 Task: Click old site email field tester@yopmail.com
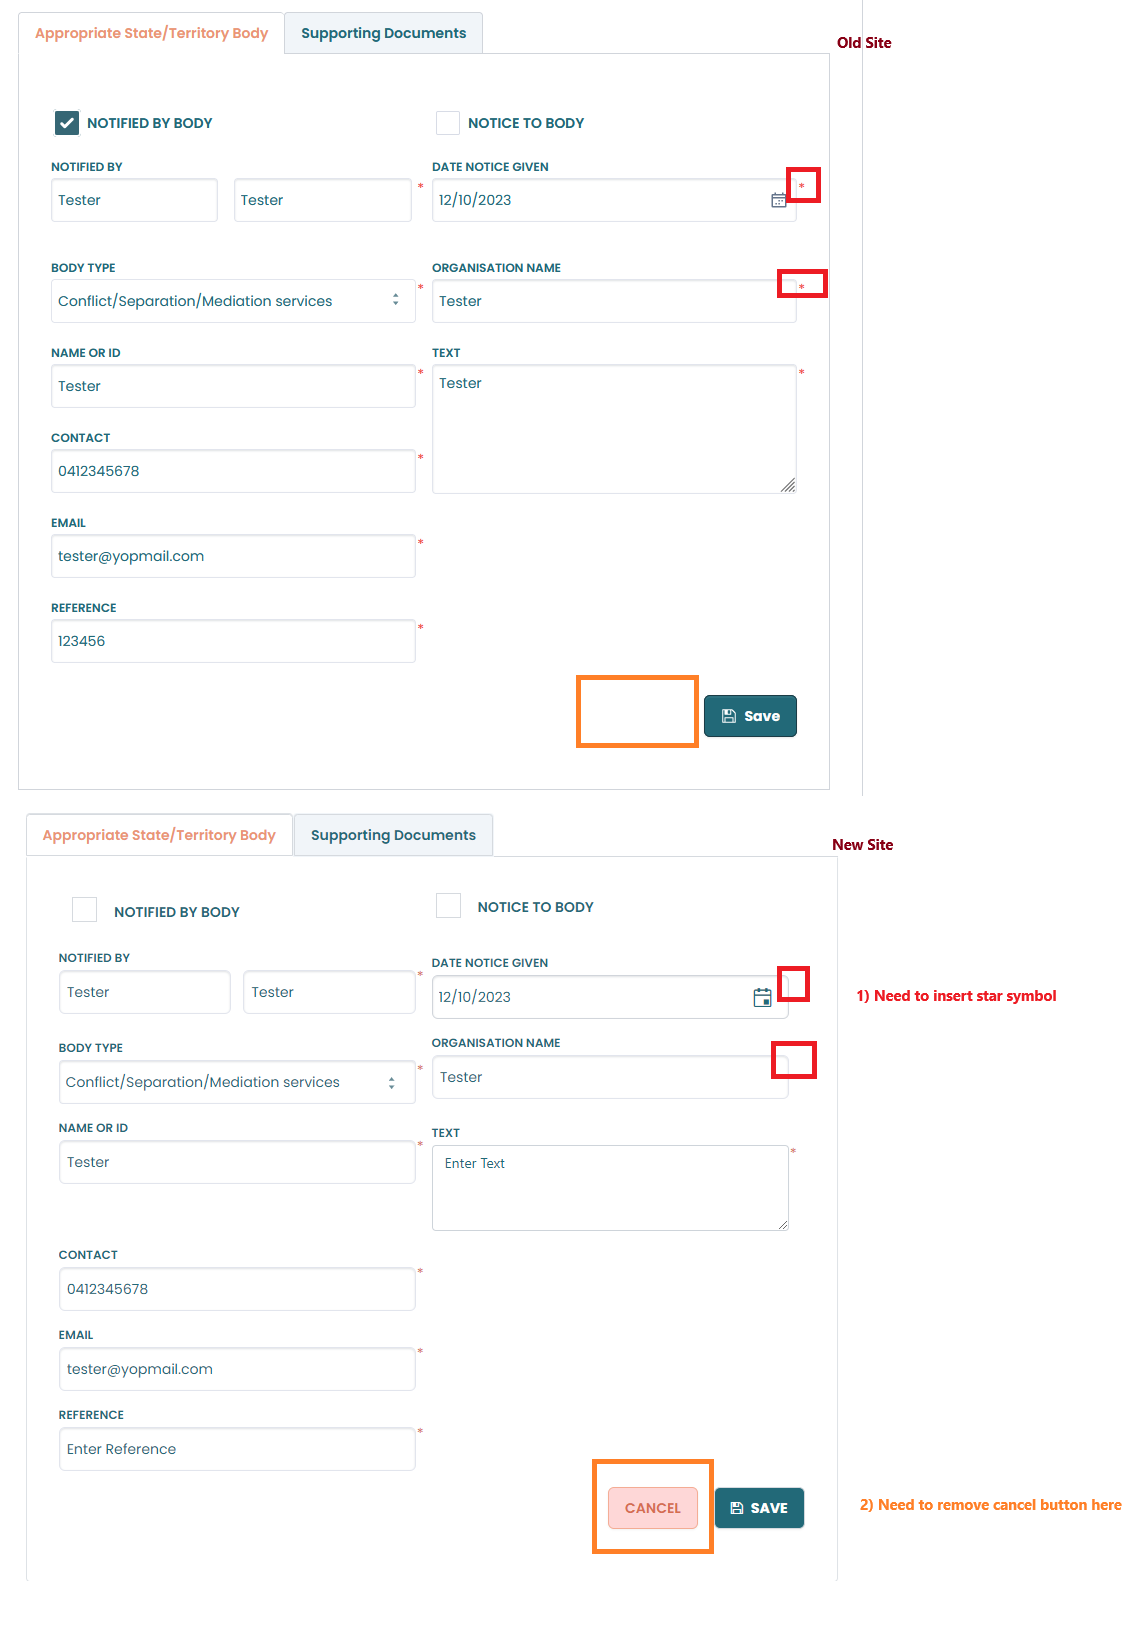pyautogui.click(x=233, y=556)
